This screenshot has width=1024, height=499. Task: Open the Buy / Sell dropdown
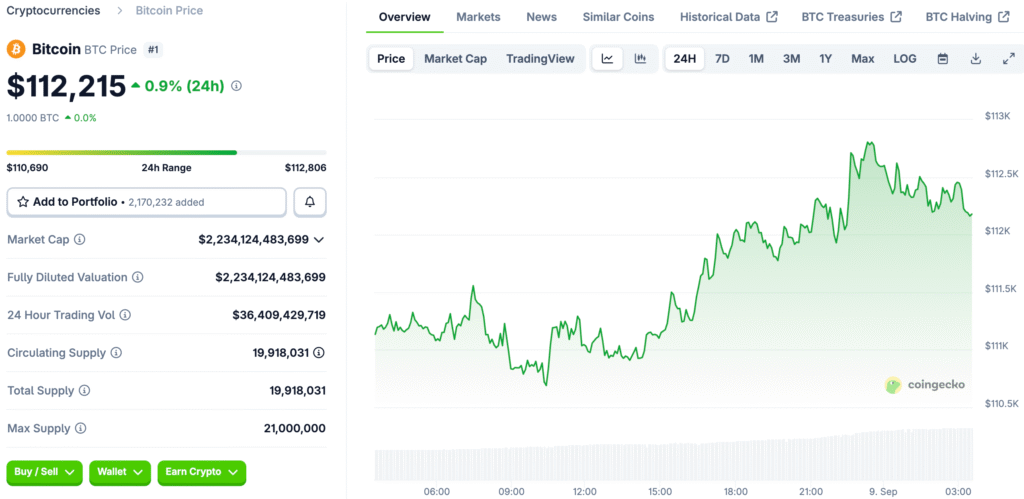point(44,472)
